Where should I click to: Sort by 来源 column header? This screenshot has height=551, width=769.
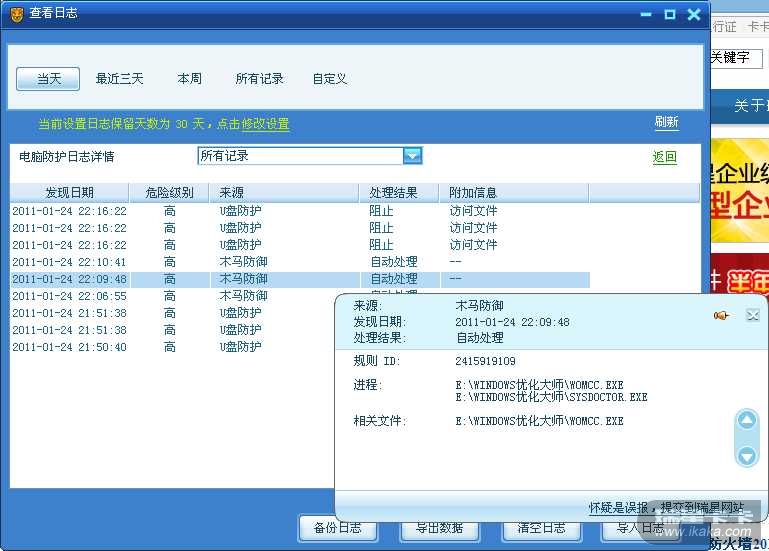284,192
